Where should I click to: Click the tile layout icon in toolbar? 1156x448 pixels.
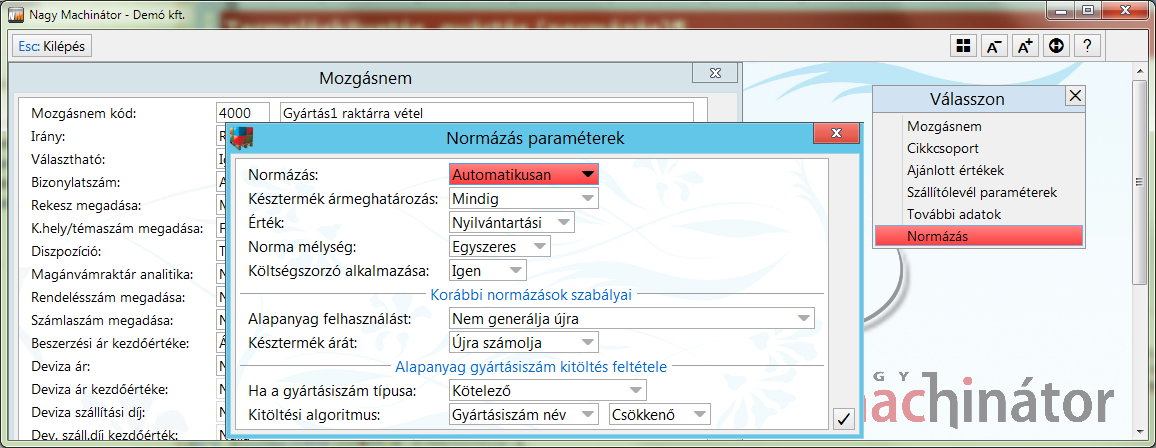pos(962,46)
